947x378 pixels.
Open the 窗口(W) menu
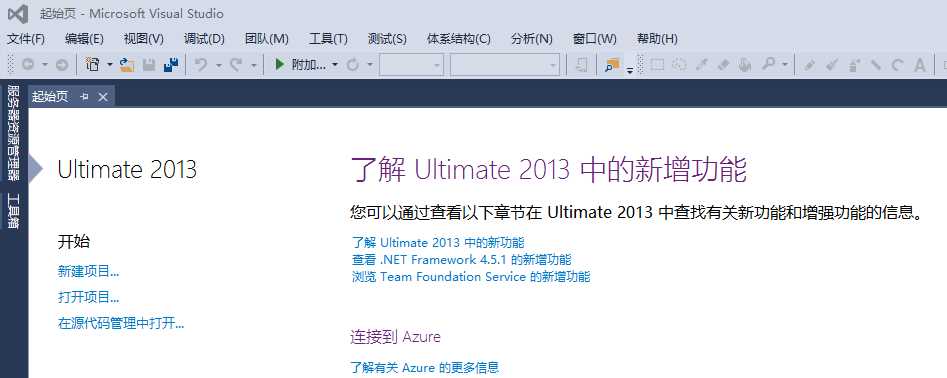(595, 39)
